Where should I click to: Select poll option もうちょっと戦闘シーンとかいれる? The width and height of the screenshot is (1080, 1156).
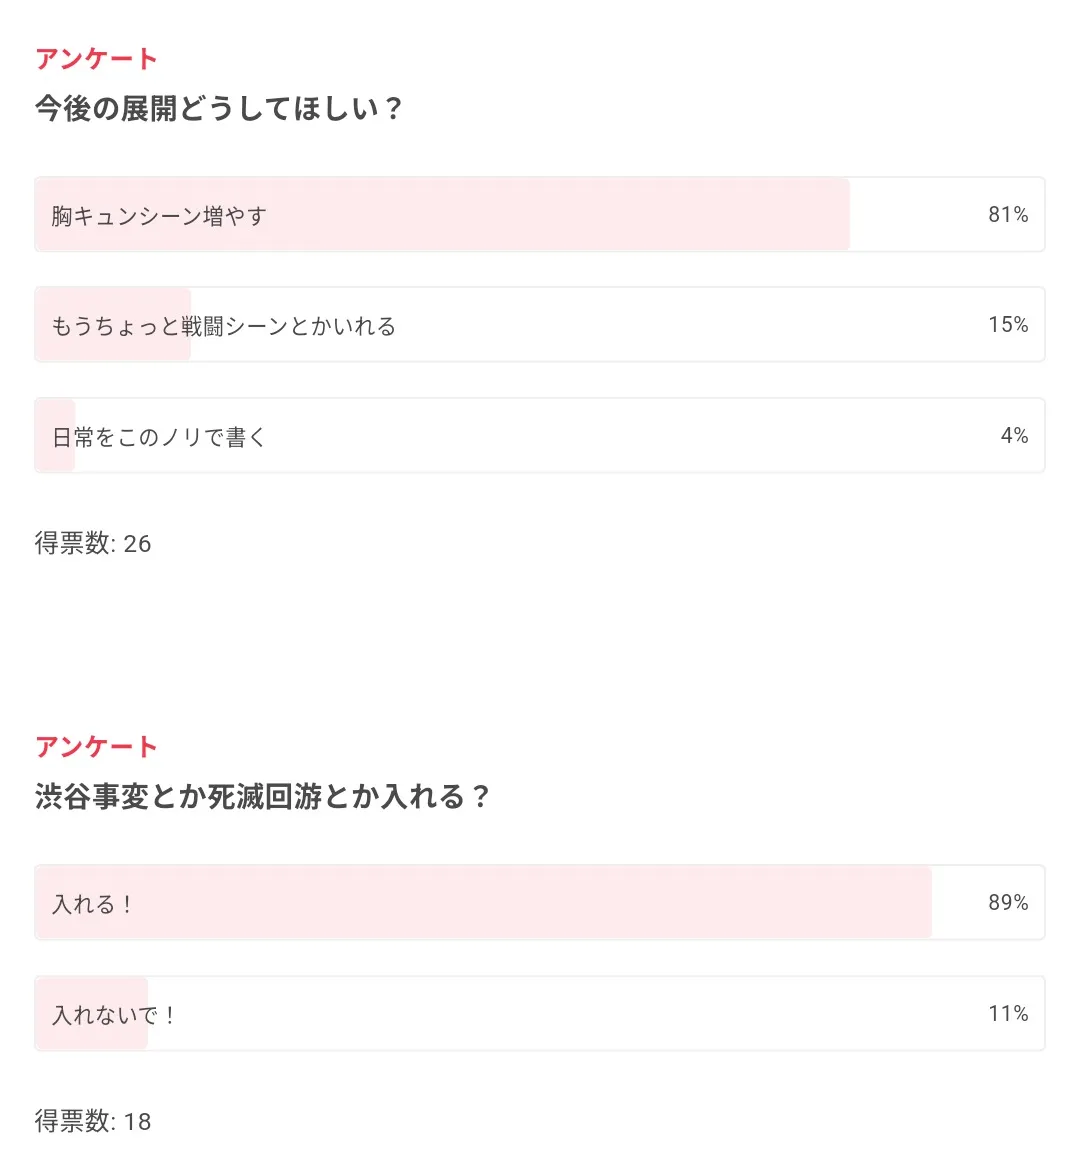tap(540, 325)
